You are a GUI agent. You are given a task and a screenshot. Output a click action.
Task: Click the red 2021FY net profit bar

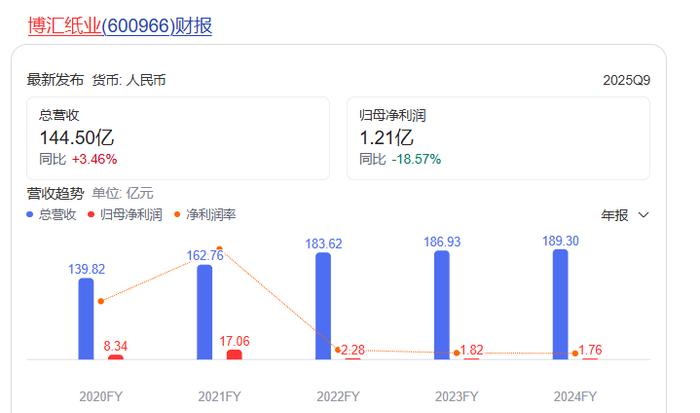point(234,355)
